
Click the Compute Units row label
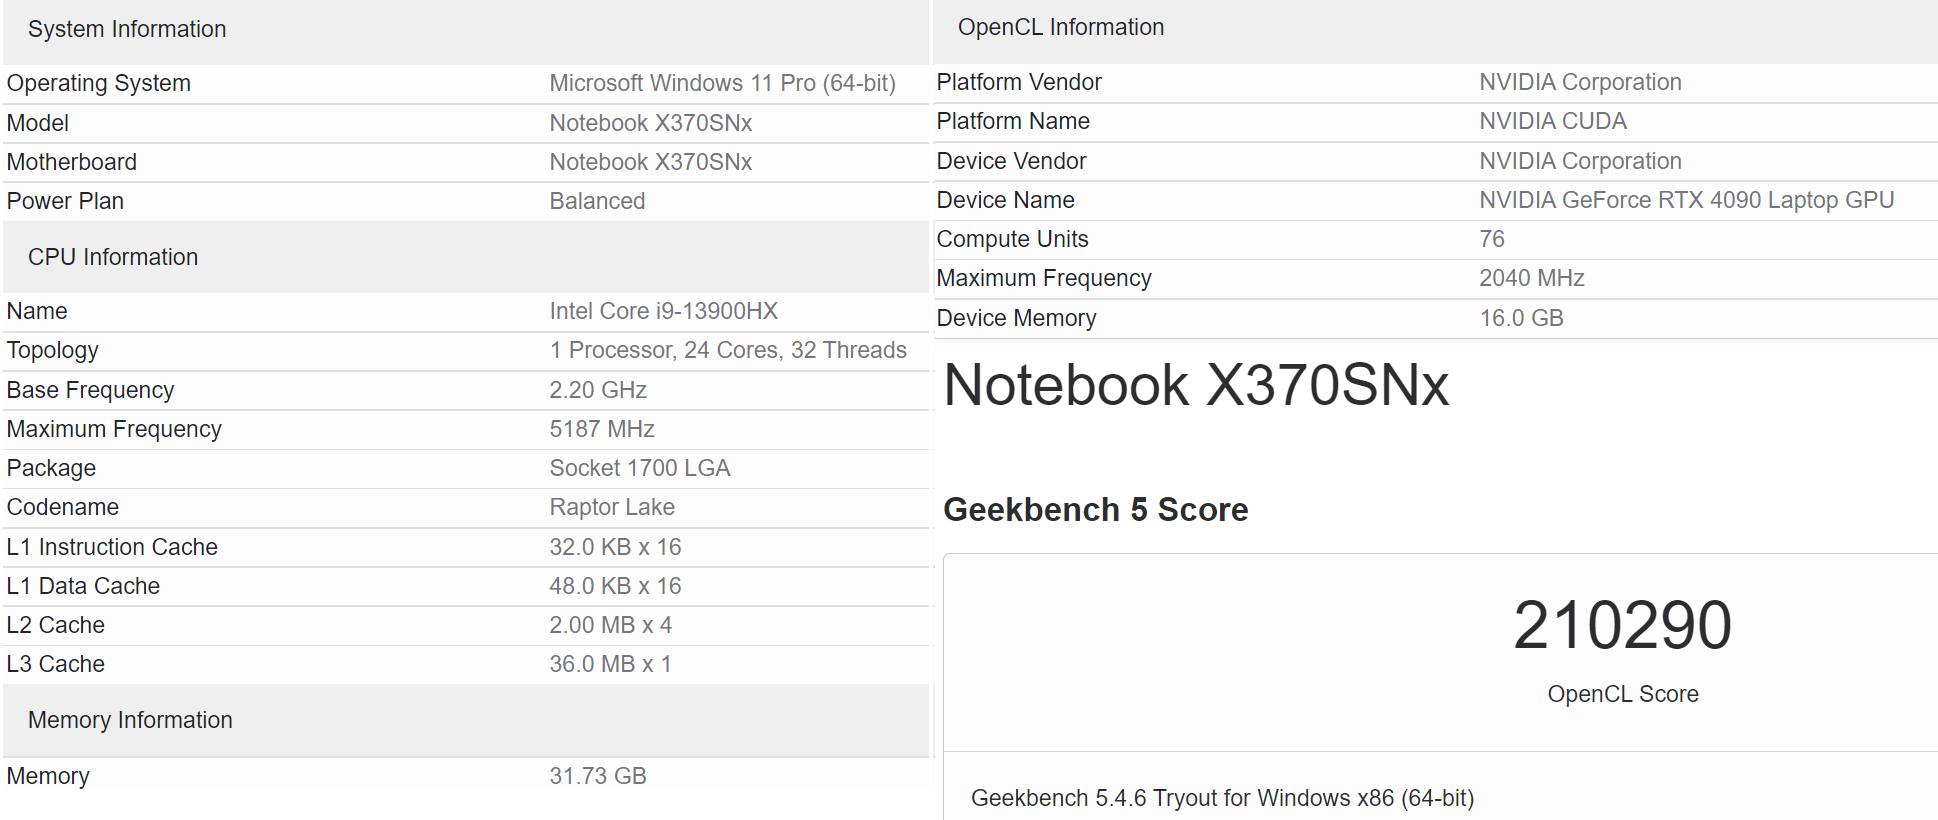click(x=1012, y=239)
